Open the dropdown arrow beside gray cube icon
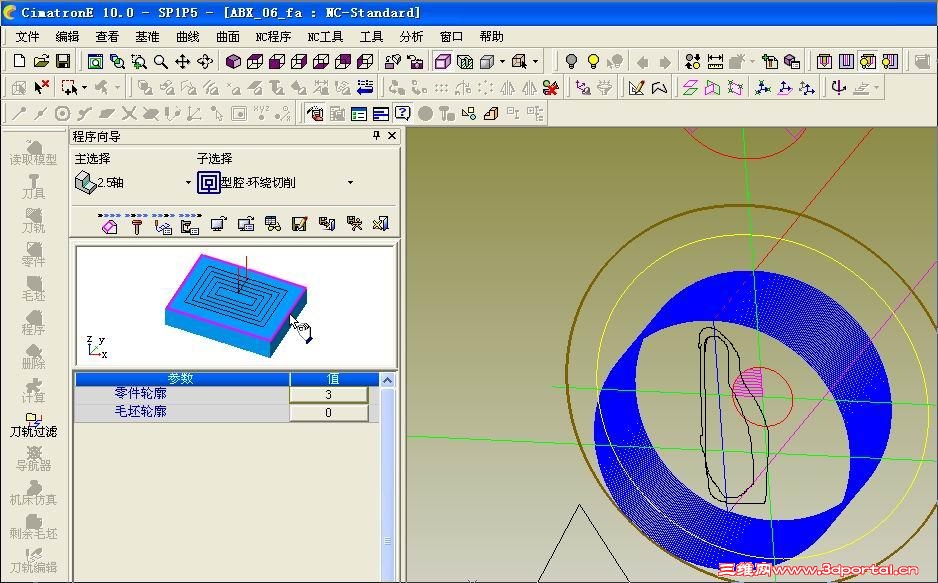 coord(502,61)
